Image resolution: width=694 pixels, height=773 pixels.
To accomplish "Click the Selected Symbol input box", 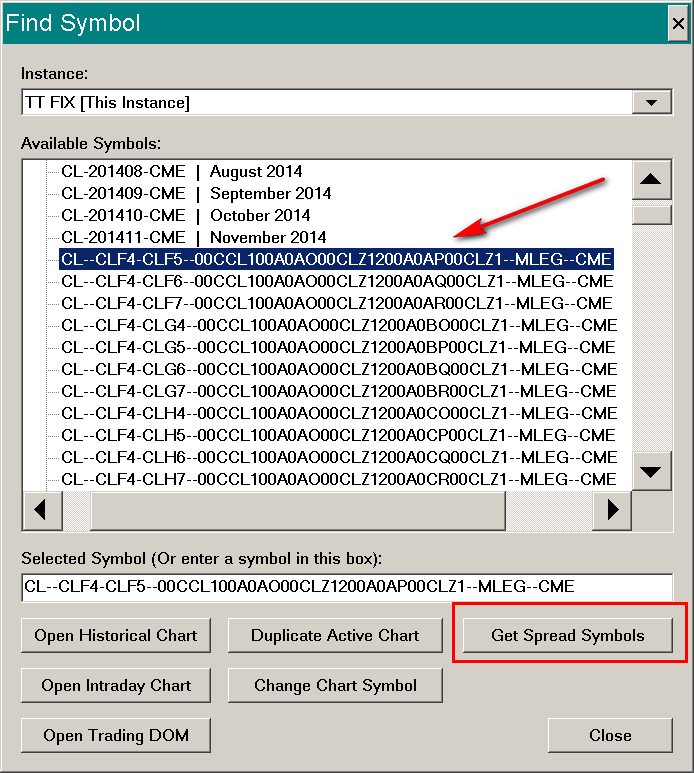I will 347,587.
